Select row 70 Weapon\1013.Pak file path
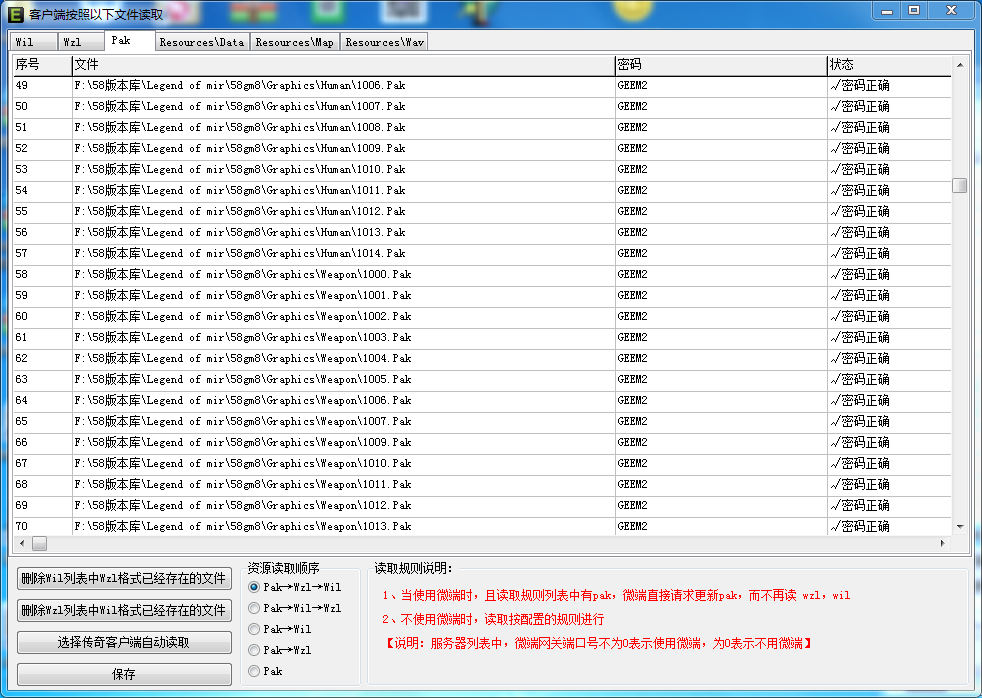 click(243, 526)
